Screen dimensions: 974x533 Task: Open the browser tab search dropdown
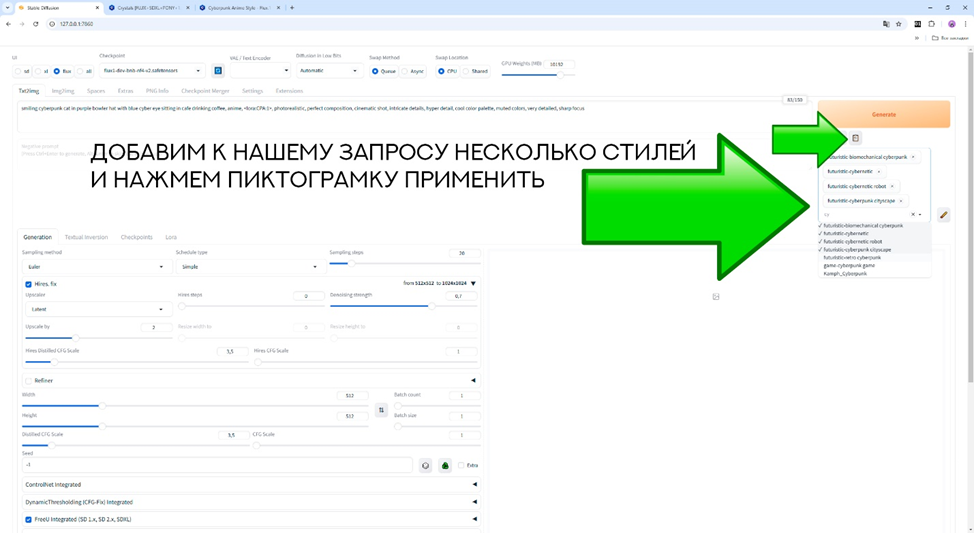click(7, 8)
